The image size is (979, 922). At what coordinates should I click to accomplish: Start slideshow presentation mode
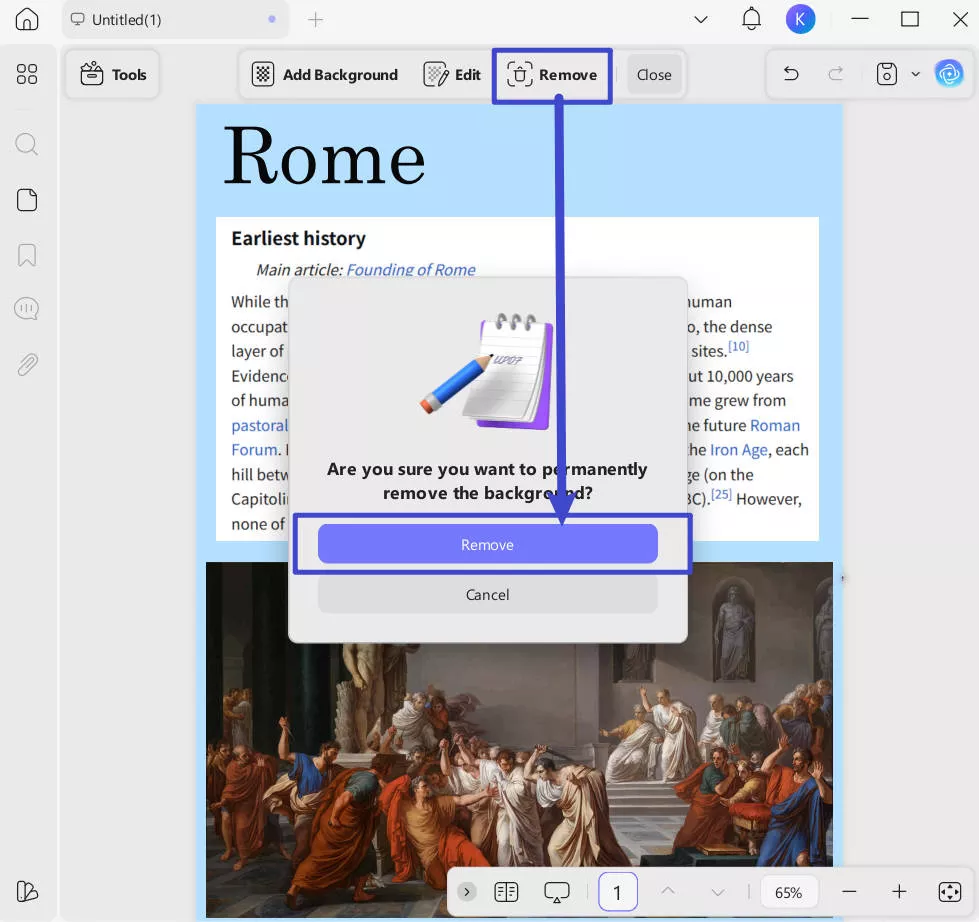click(556, 891)
